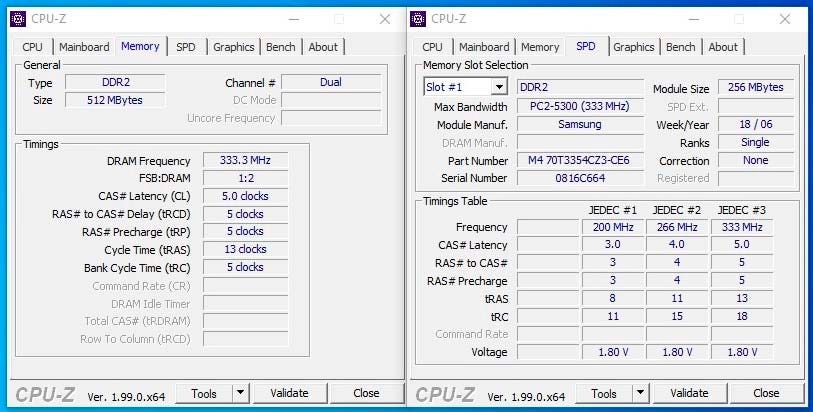
Task: Open the Bench tab in the right window
Action: point(680,47)
